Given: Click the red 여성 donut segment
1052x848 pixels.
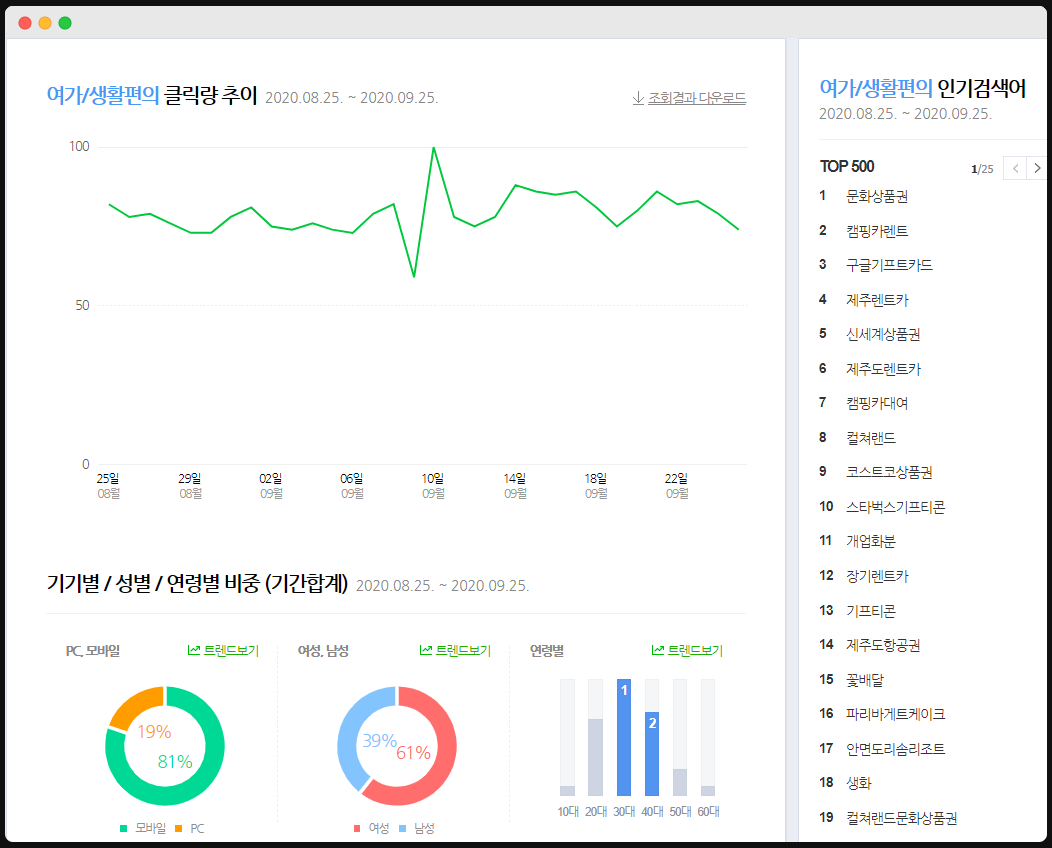Looking at the screenshot, I should click(x=443, y=758).
